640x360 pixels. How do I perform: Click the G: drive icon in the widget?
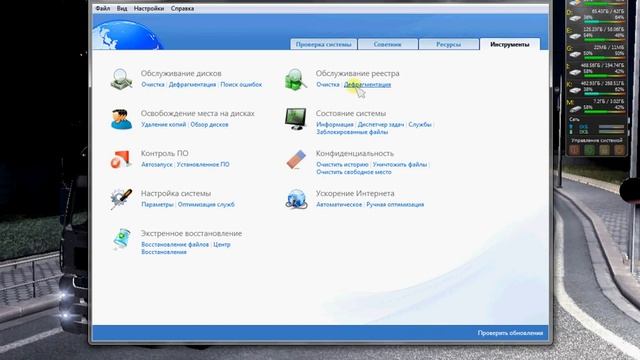pos(575,54)
